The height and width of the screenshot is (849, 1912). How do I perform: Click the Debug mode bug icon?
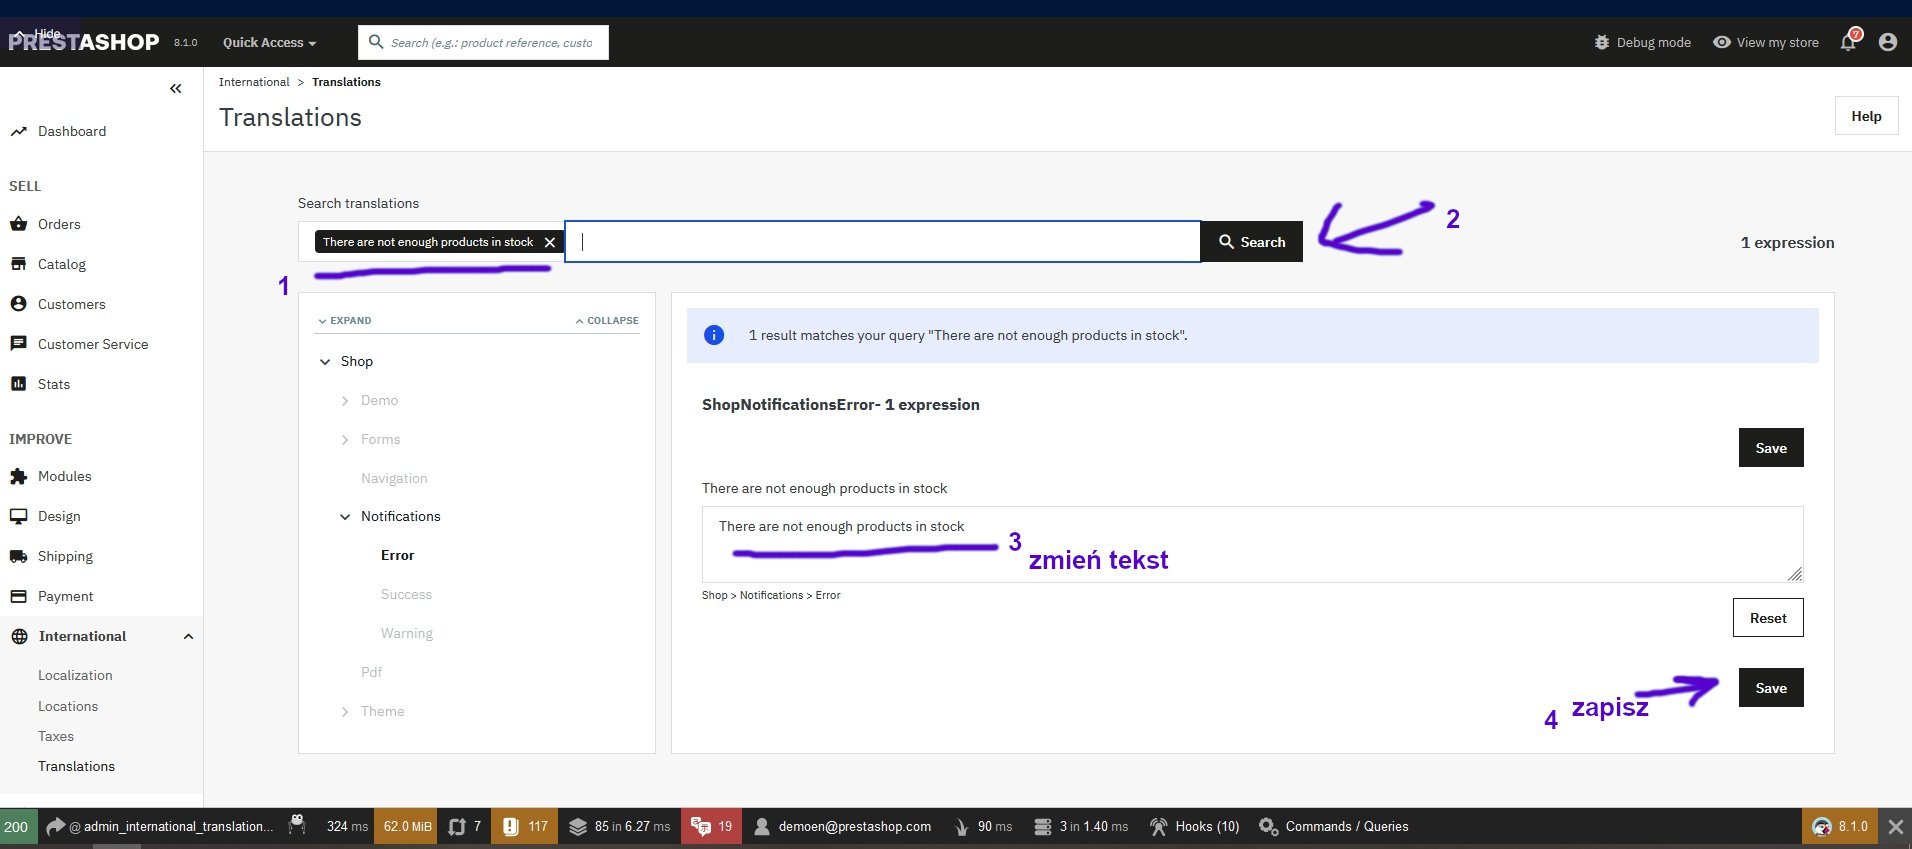[1602, 42]
